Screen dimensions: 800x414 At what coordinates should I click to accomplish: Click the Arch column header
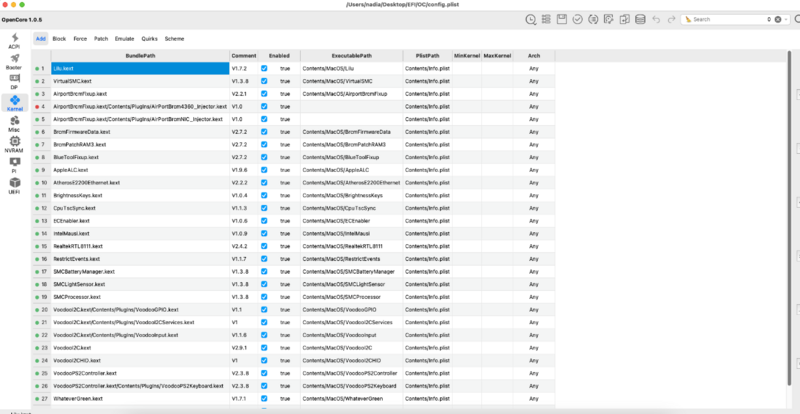coord(534,56)
